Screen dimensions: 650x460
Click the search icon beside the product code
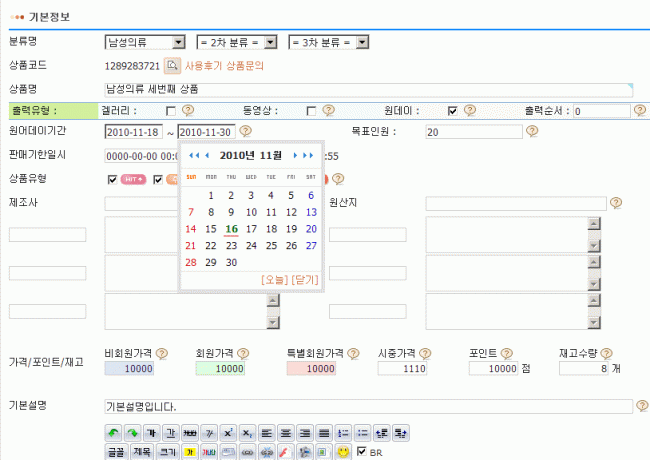click(x=172, y=65)
